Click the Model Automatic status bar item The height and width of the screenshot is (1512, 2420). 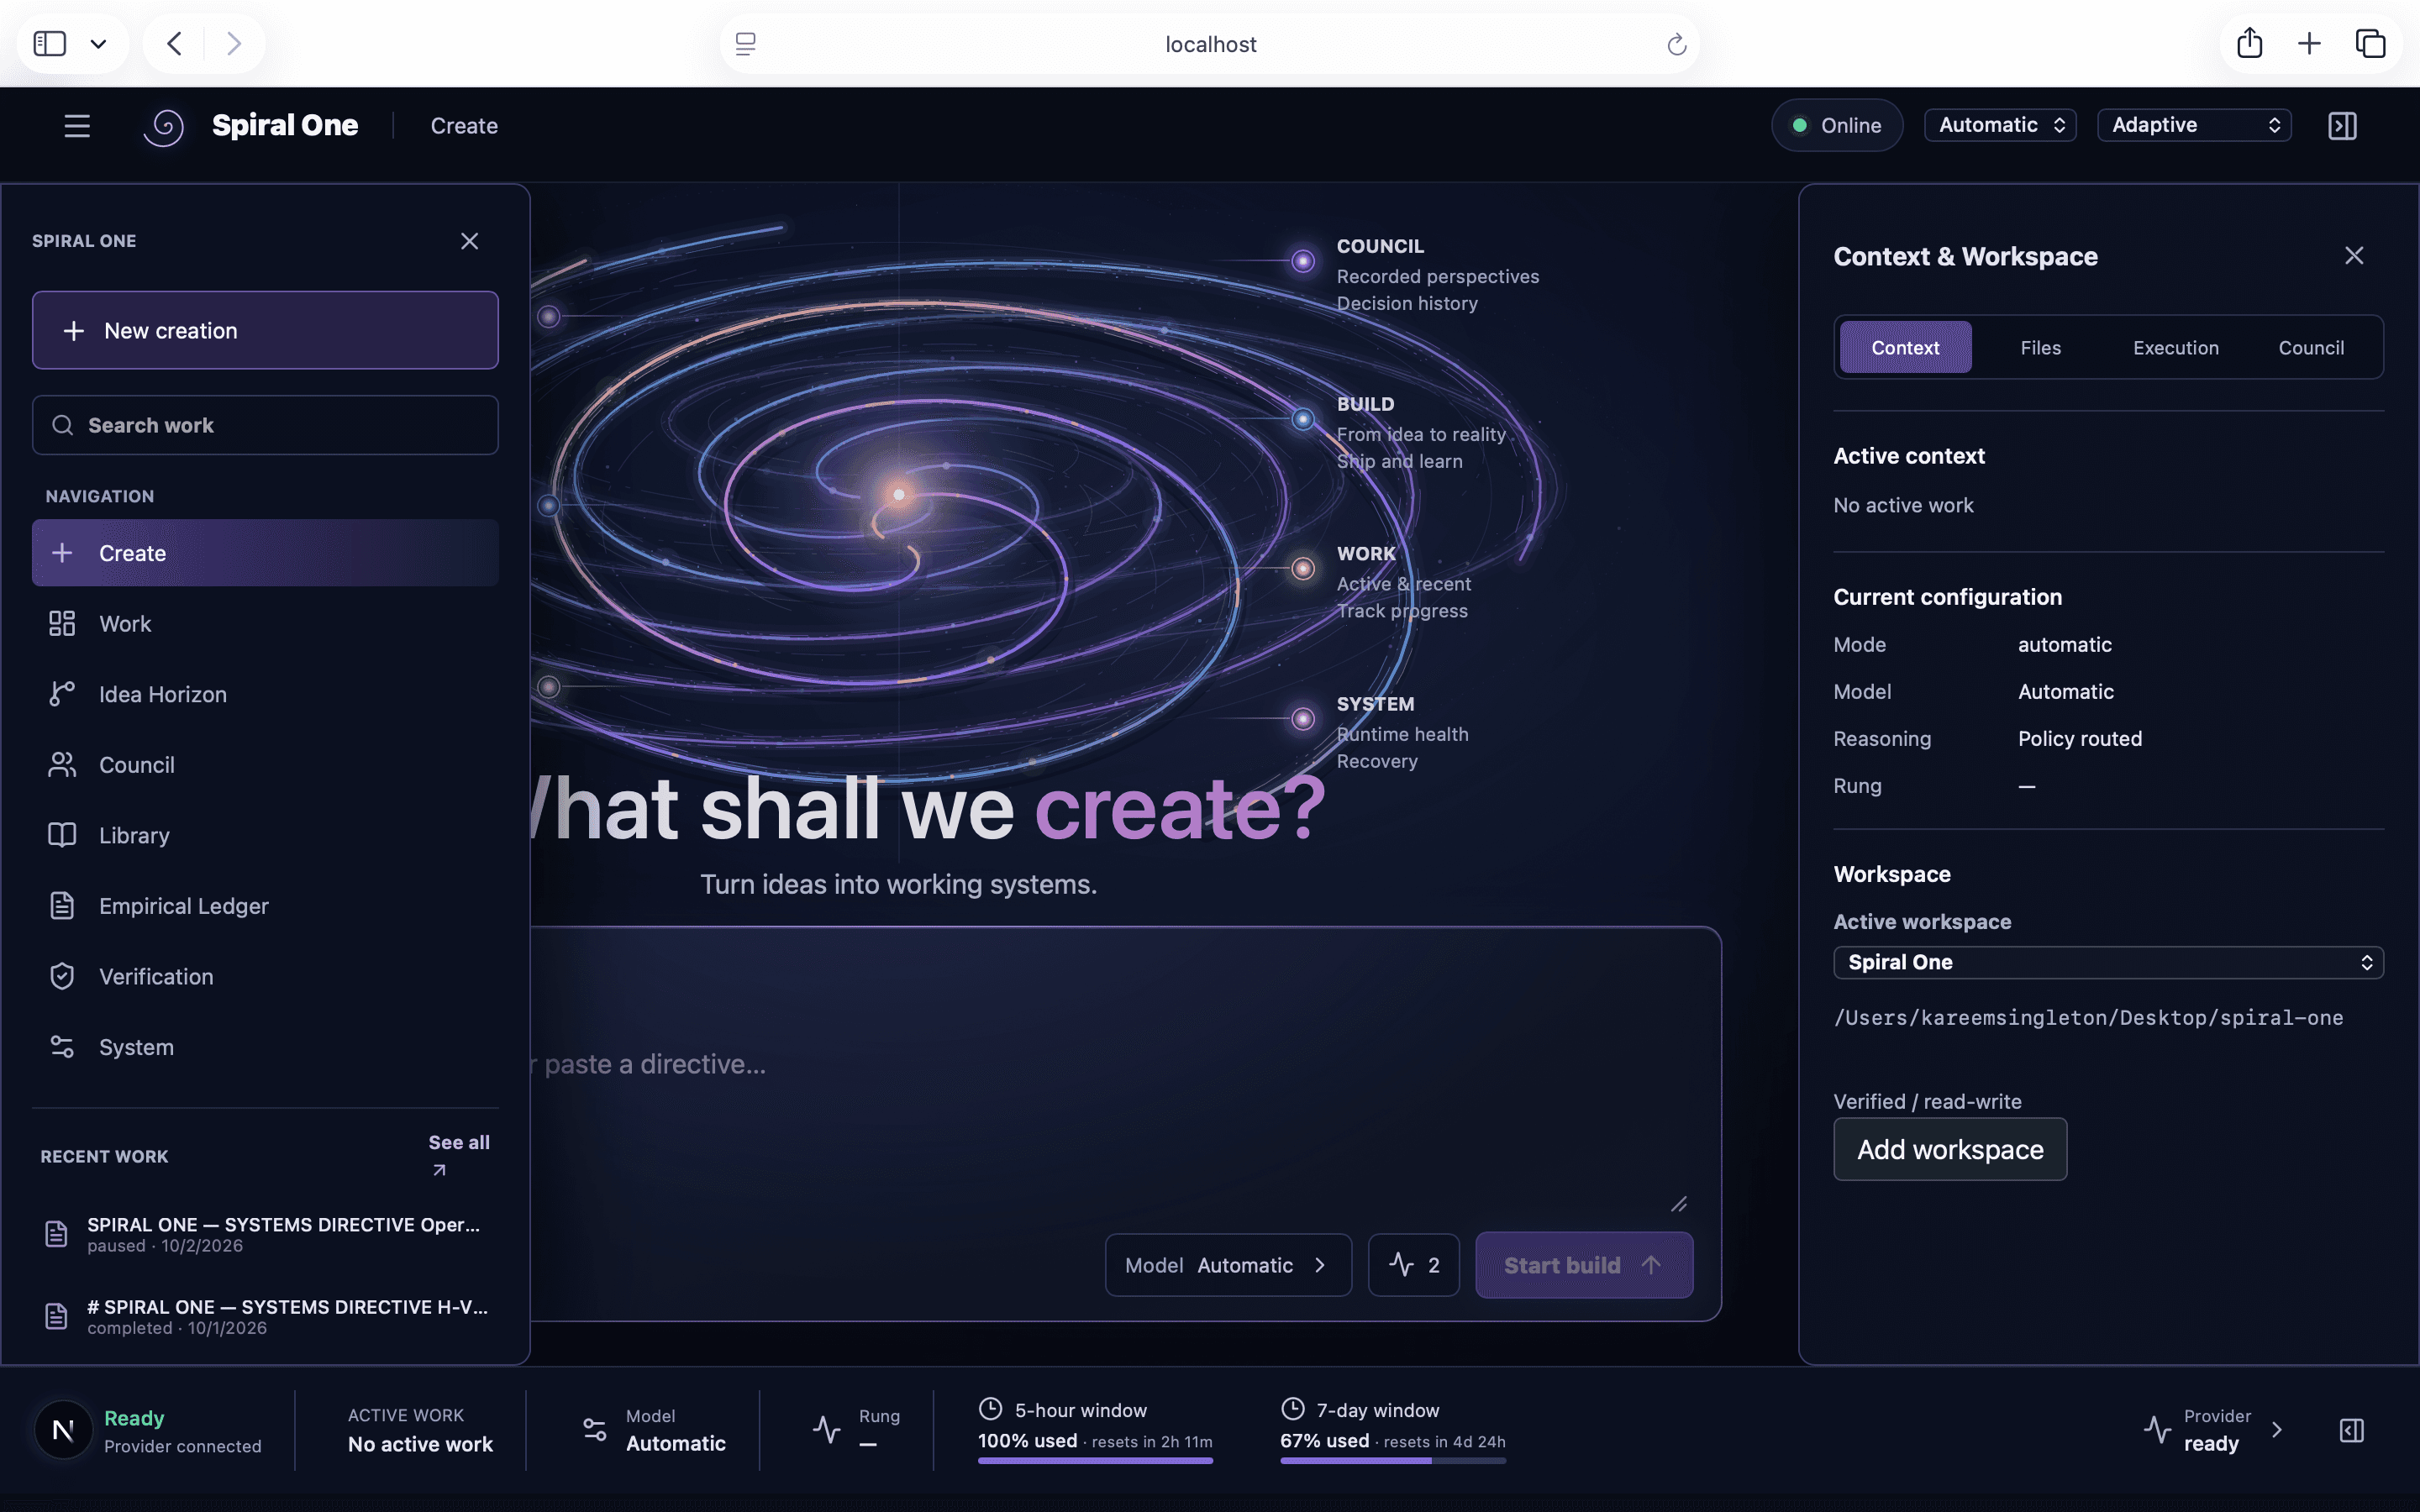pyautogui.click(x=654, y=1430)
